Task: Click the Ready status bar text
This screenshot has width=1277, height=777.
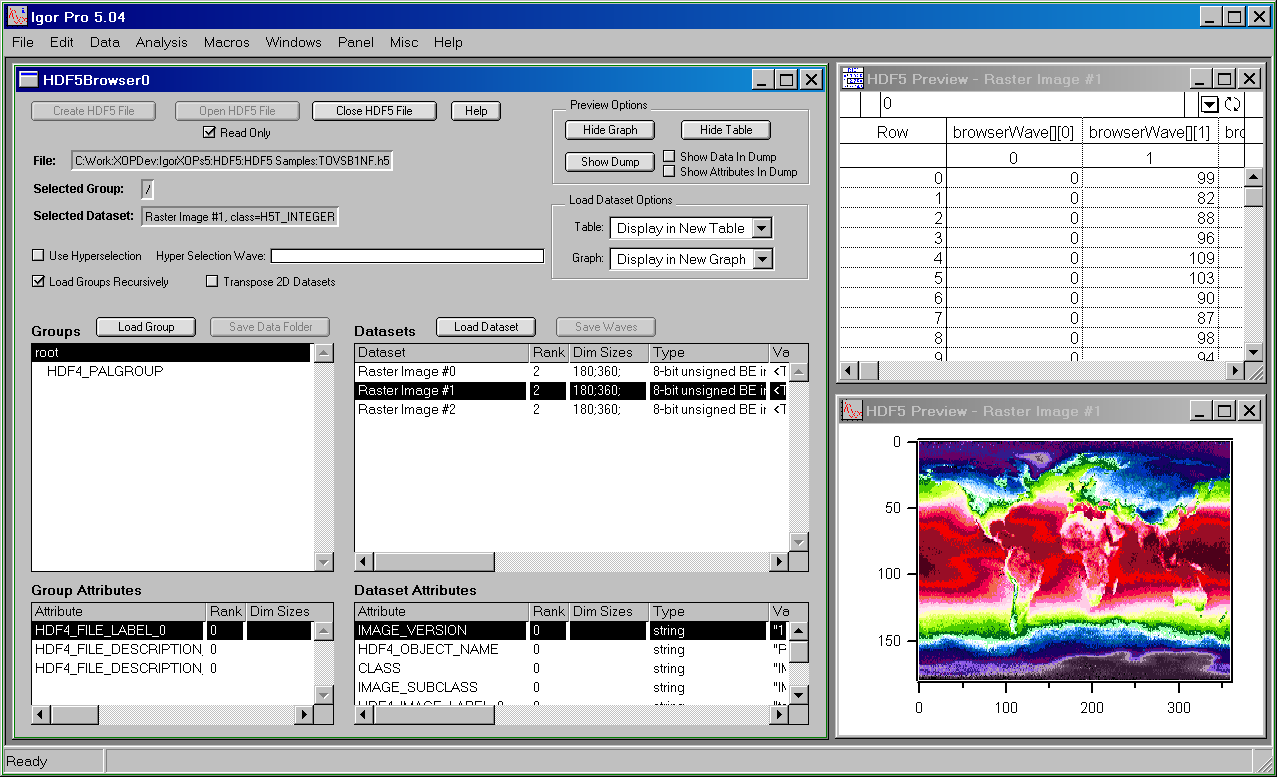Action: click(27, 761)
